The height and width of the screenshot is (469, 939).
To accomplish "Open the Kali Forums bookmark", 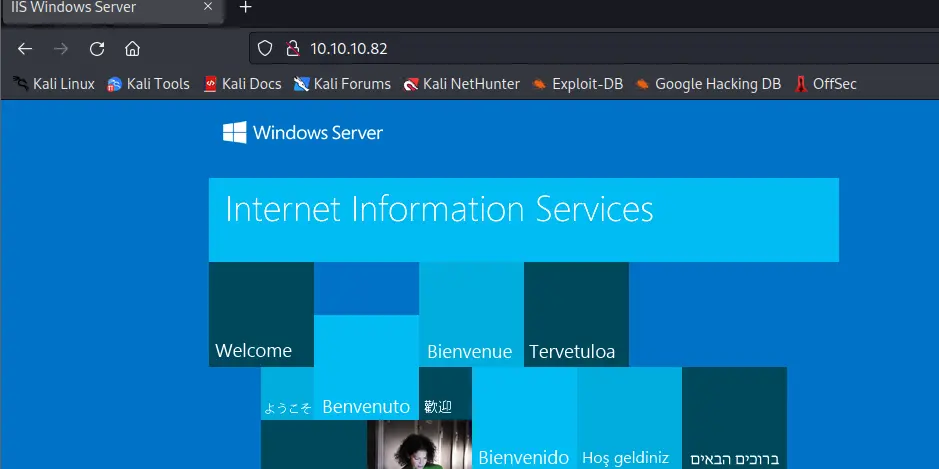I will [342, 84].
